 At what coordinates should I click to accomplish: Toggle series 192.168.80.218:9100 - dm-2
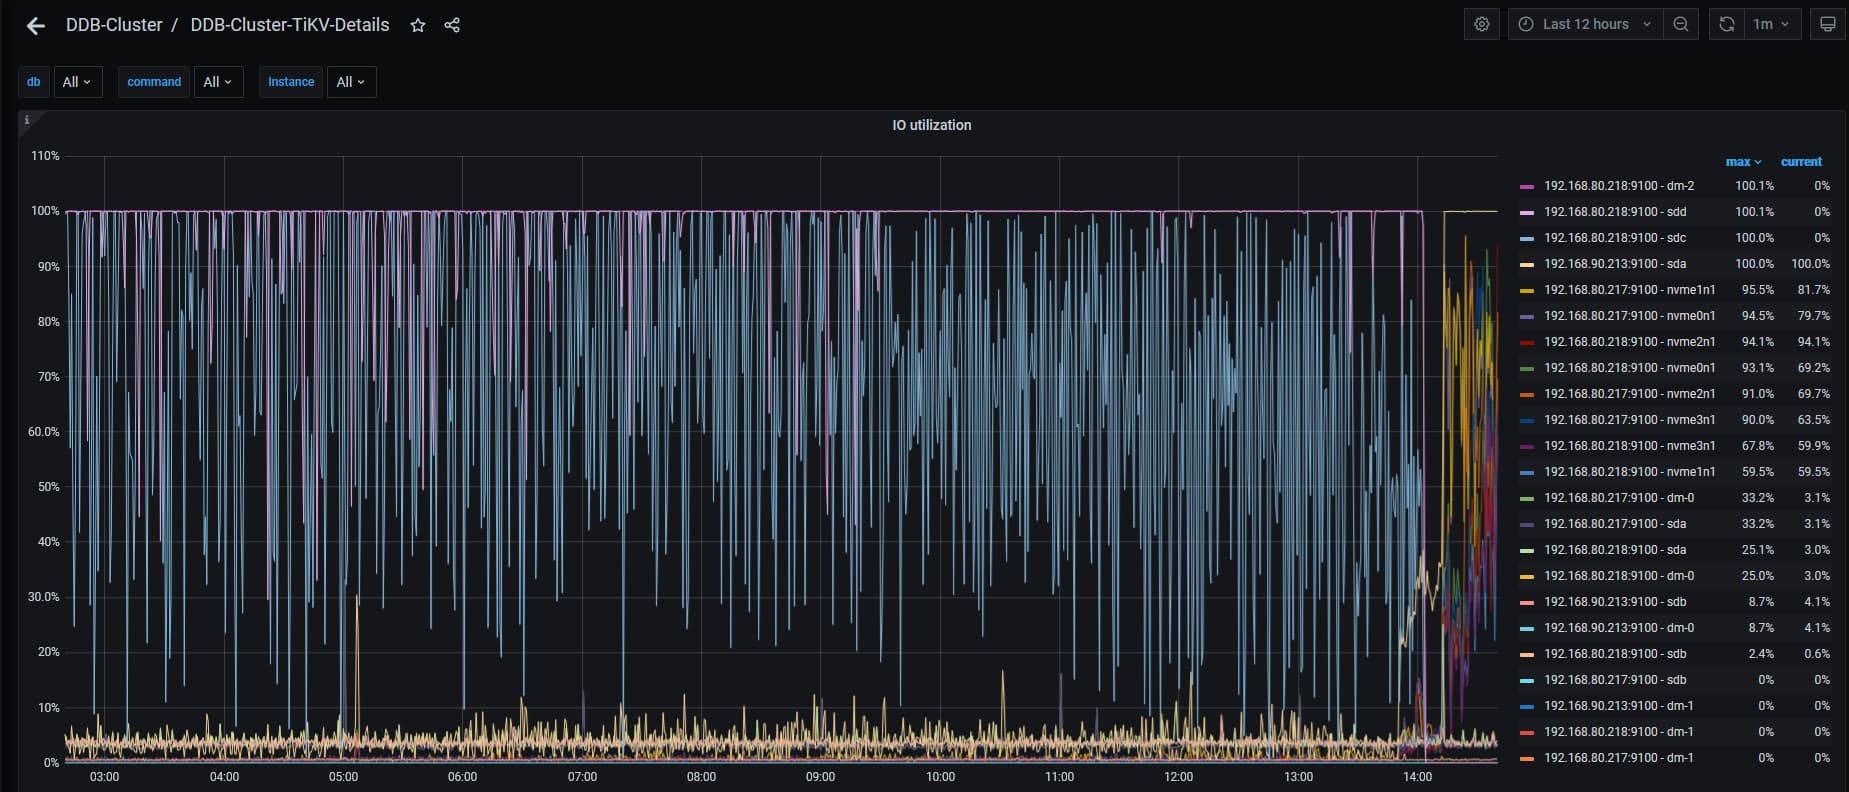click(x=1618, y=186)
